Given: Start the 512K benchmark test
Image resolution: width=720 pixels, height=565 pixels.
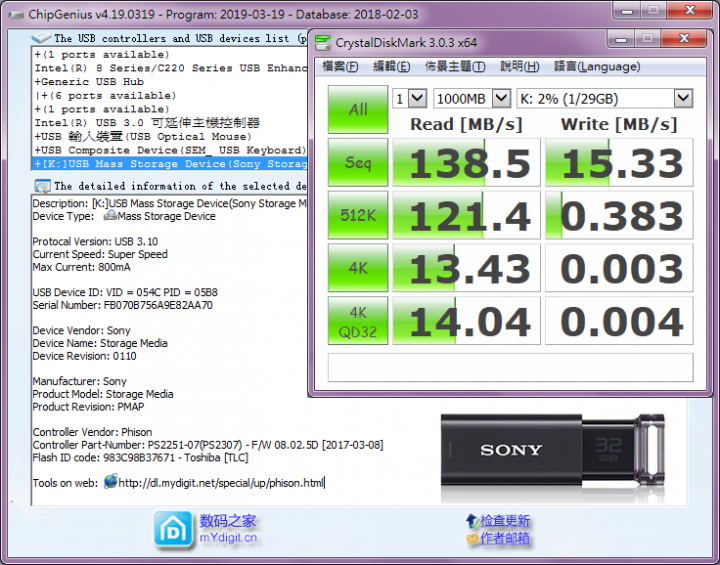Looking at the screenshot, I should pos(358,215).
